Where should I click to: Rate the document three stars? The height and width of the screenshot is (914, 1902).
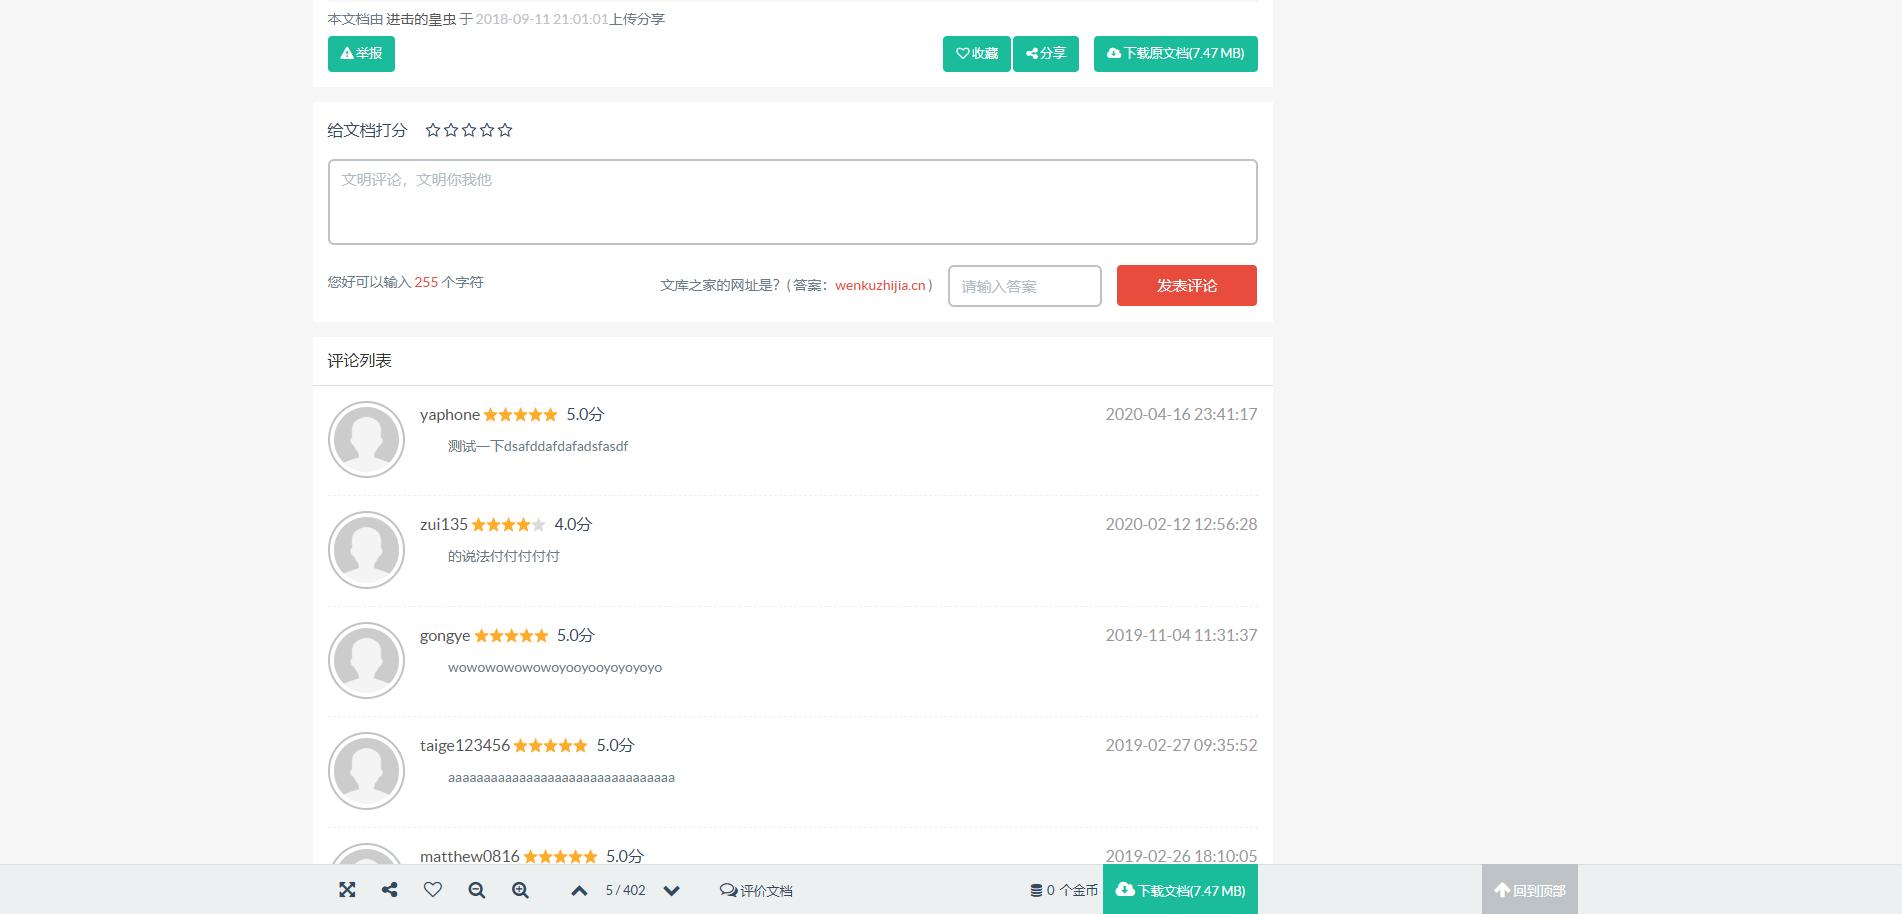click(469, 130)
